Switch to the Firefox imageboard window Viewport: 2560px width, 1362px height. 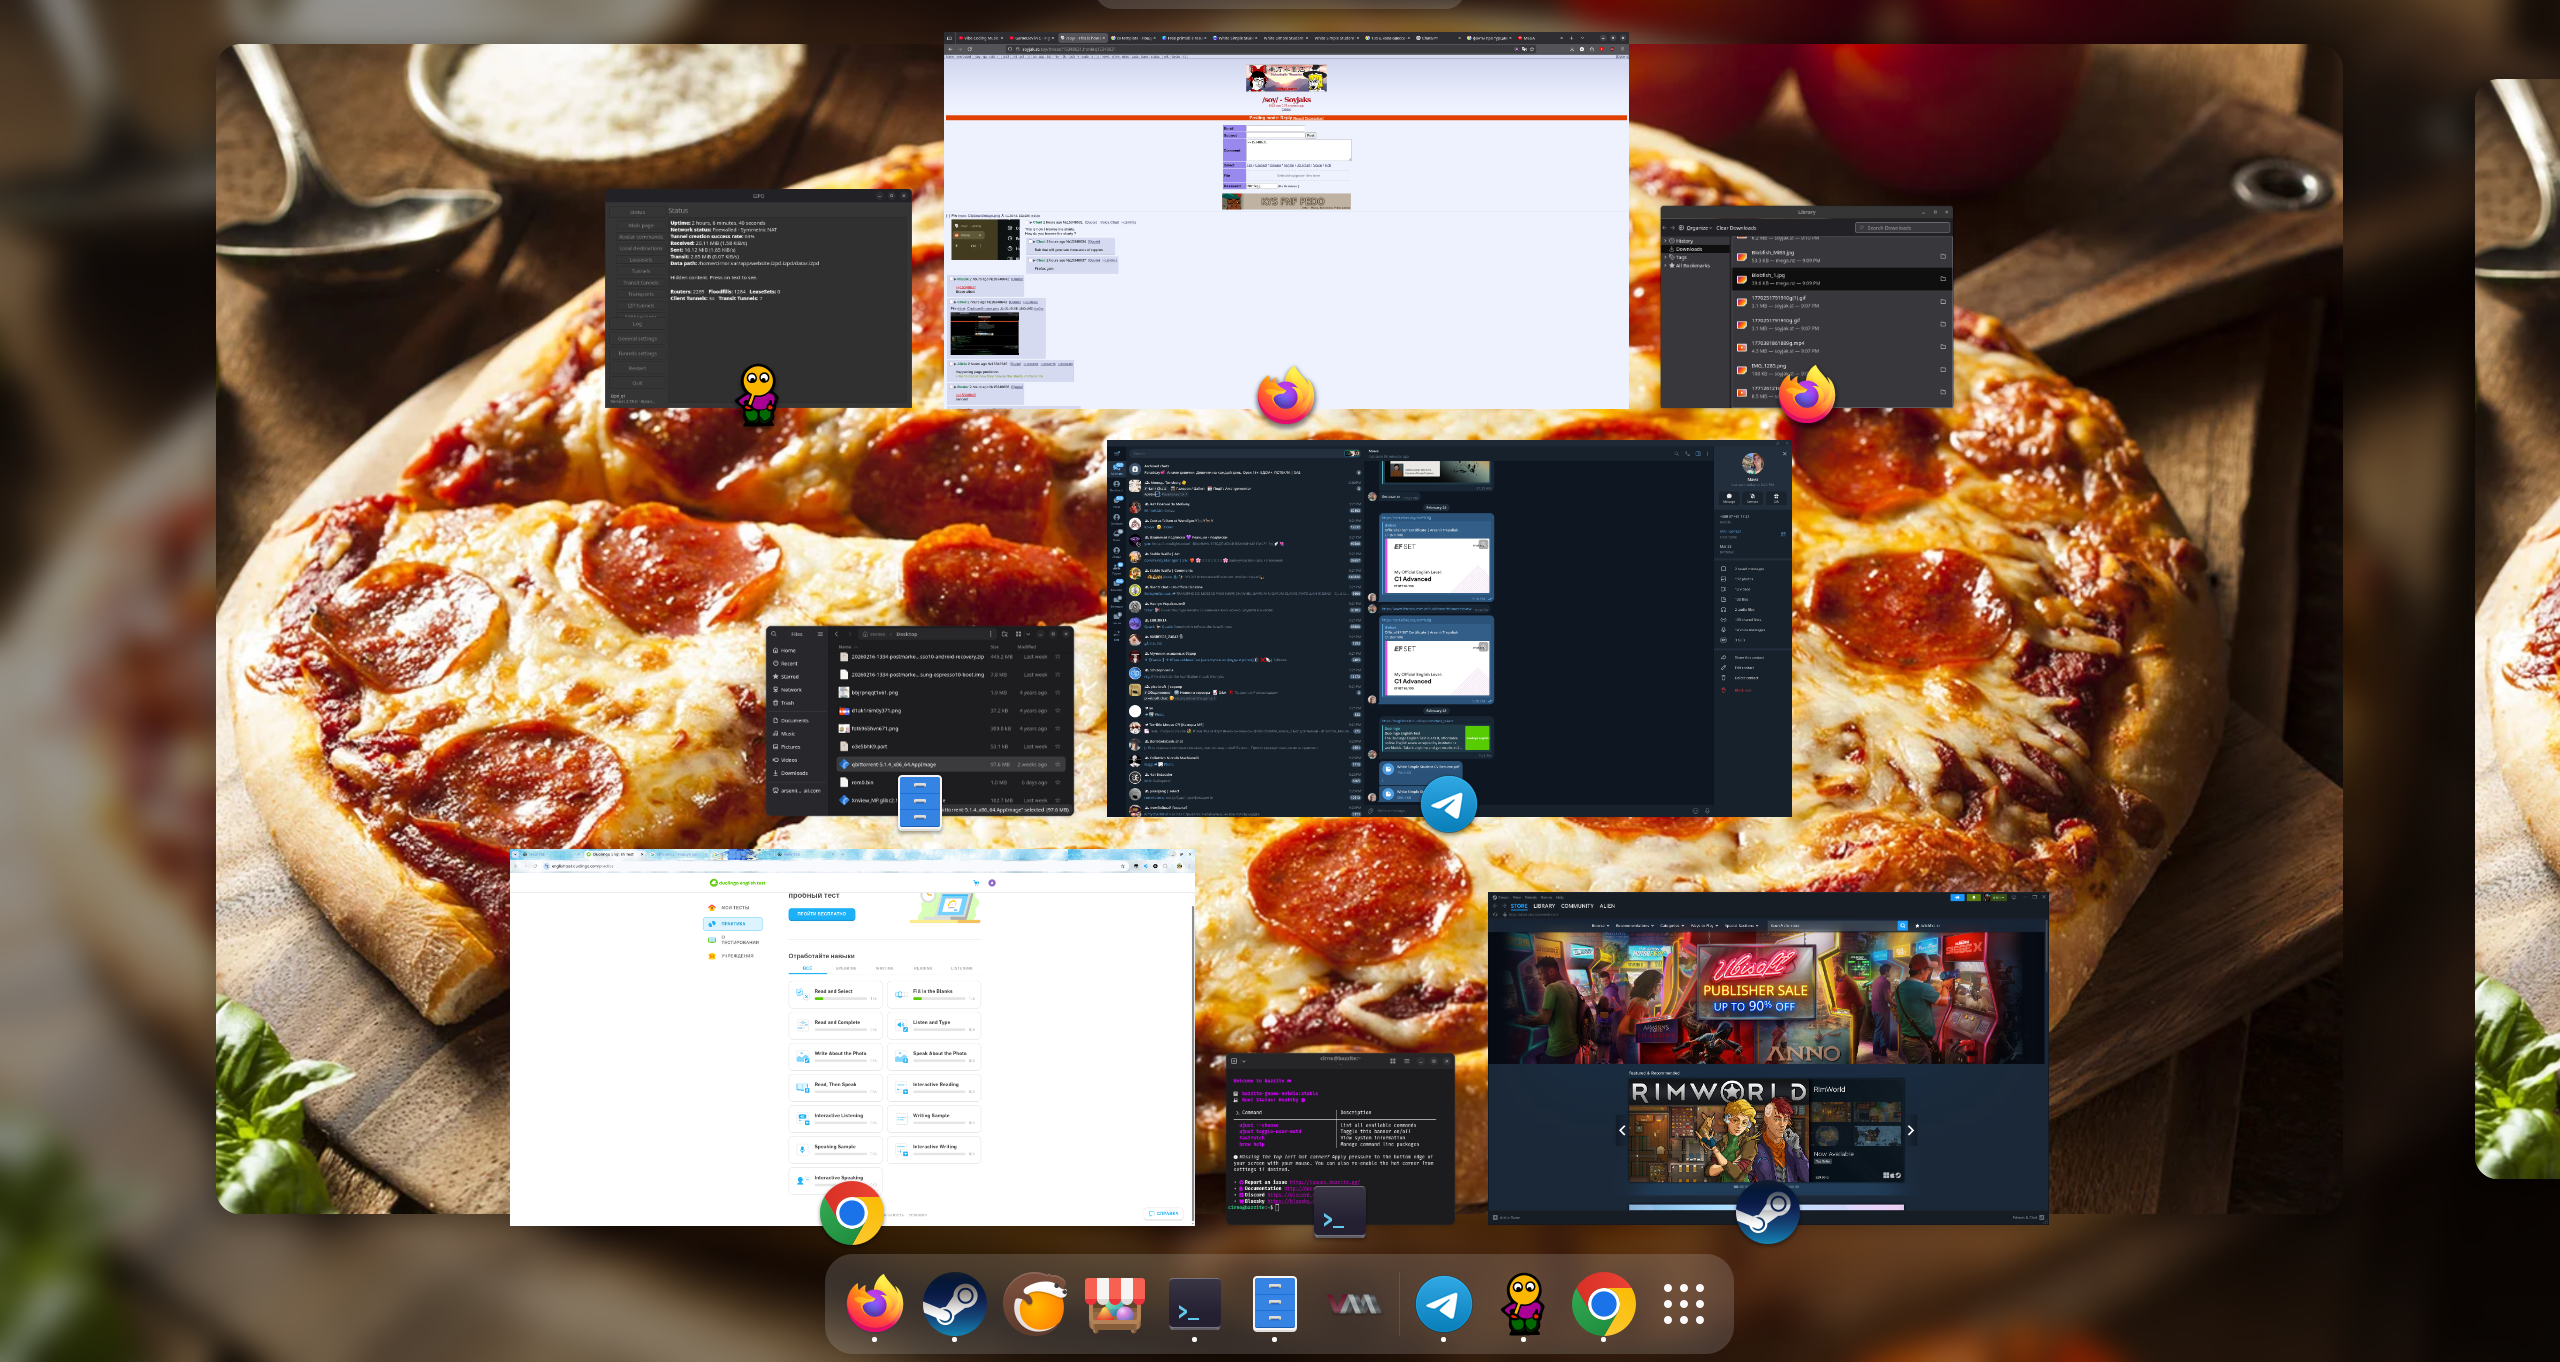pos(1286,220)
